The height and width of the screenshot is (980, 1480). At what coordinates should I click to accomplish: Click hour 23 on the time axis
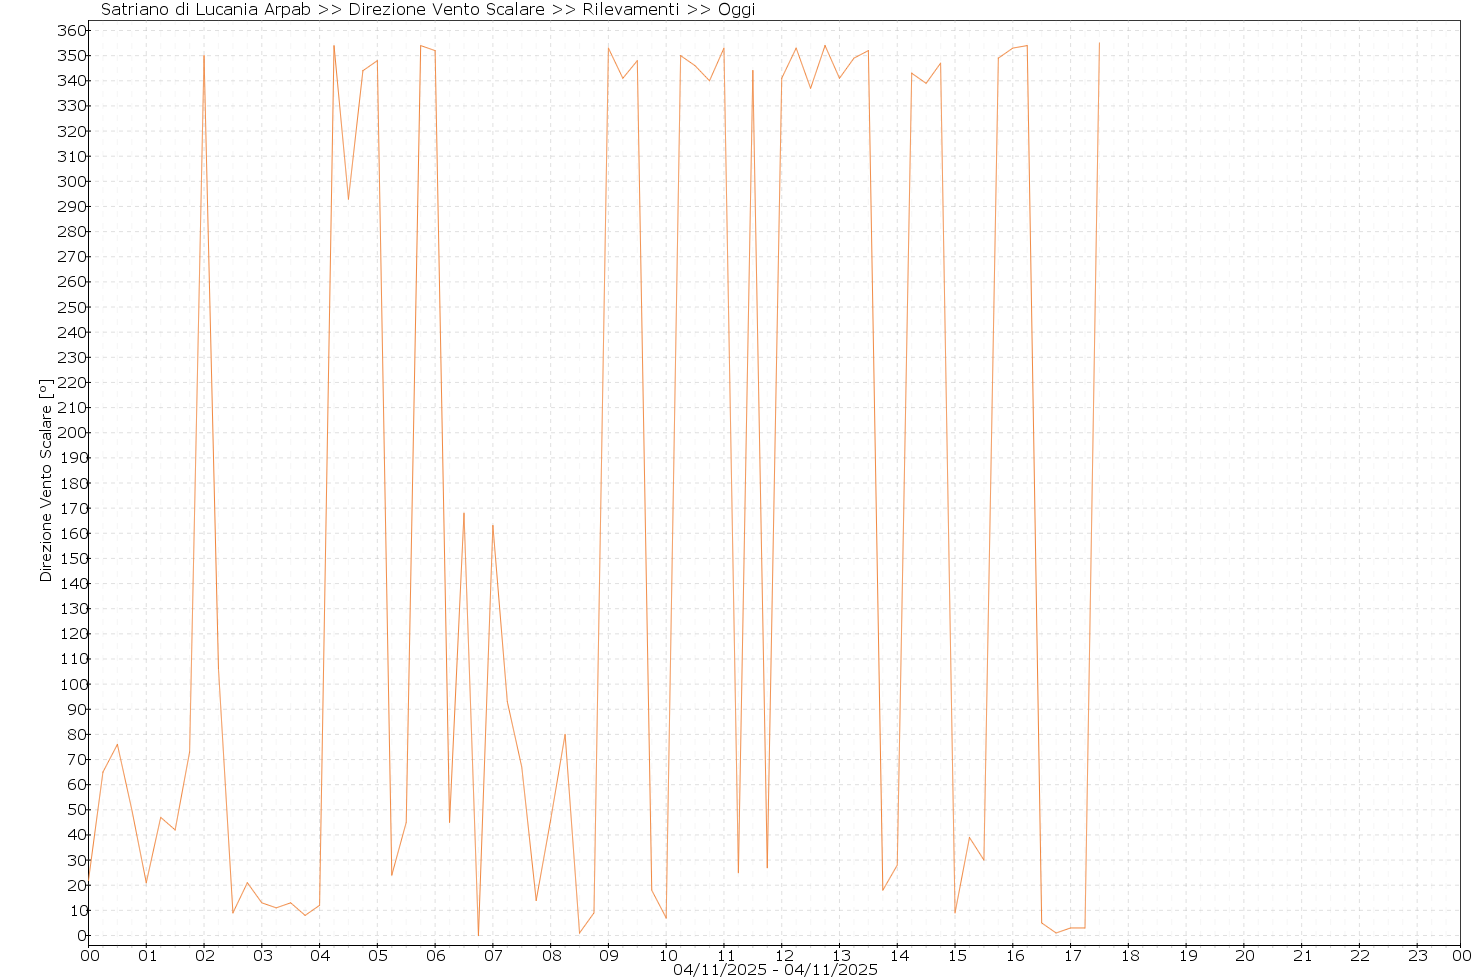pyautogui.click(x=1418, y=956)
